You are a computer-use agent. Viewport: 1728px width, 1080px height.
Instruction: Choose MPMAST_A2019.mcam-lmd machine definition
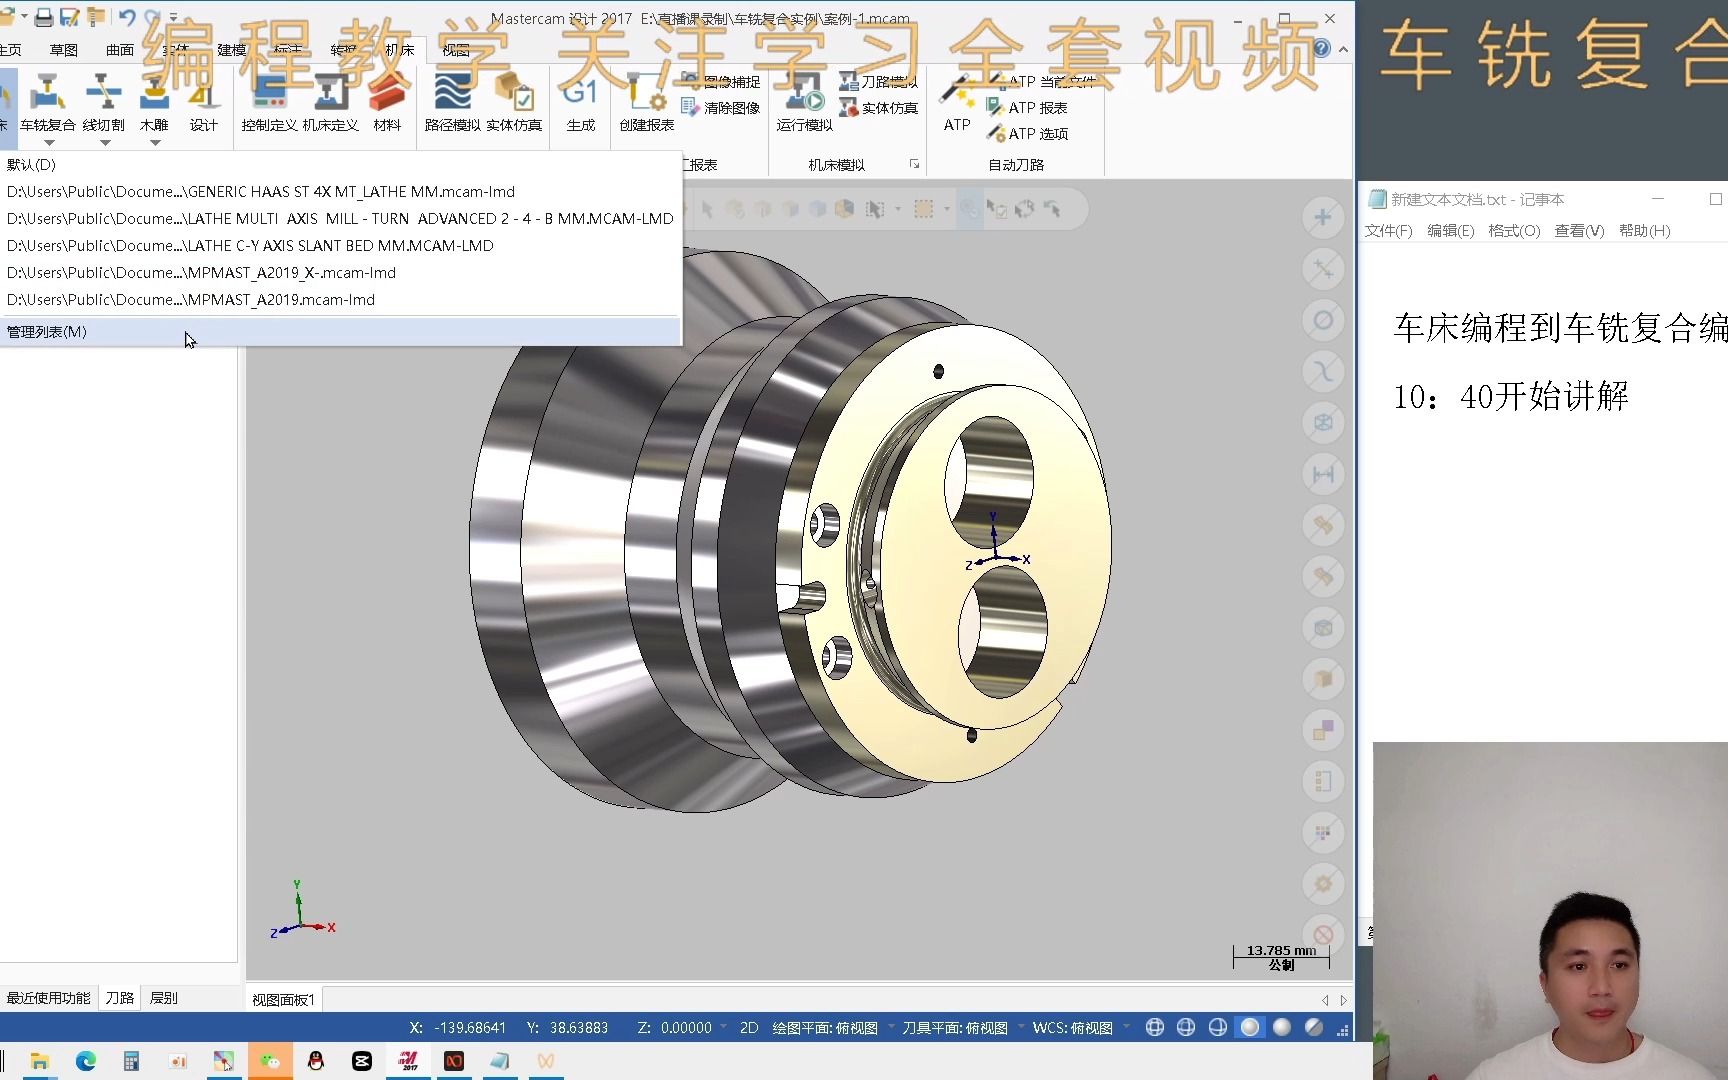(x=340, y=299)
